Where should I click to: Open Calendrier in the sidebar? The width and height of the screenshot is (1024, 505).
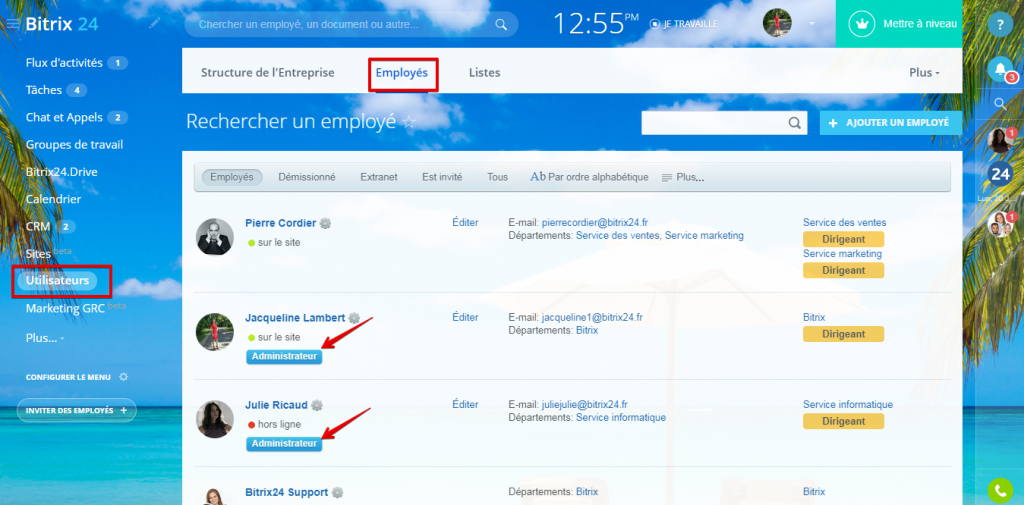point(54,199)
